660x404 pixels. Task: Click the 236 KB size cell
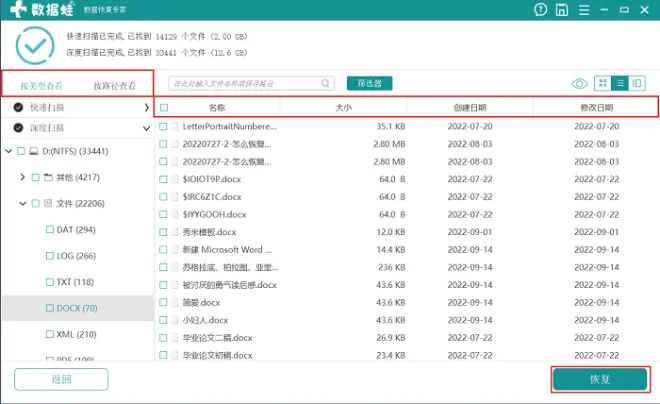[391, 267]
